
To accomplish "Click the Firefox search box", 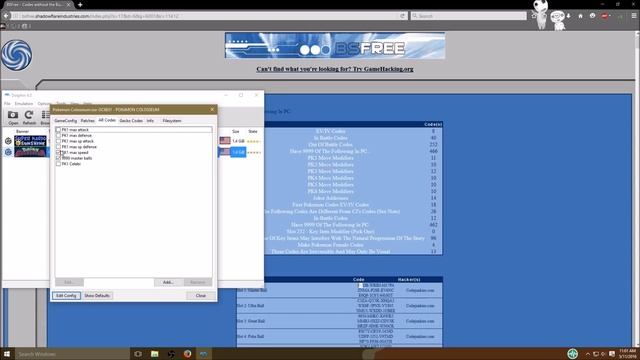I will pos(469,16).
